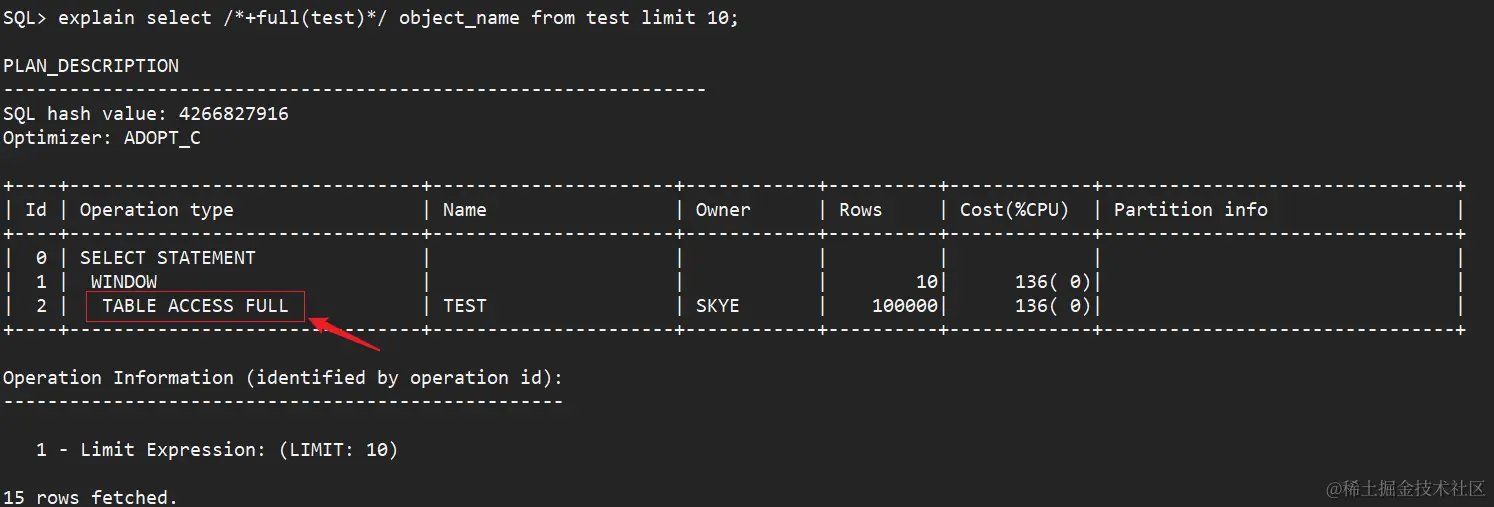Click the highlighted TABLE ACCESS FULL operation
The width and height of the screenshot is (1494, 507).
point(195,306)
